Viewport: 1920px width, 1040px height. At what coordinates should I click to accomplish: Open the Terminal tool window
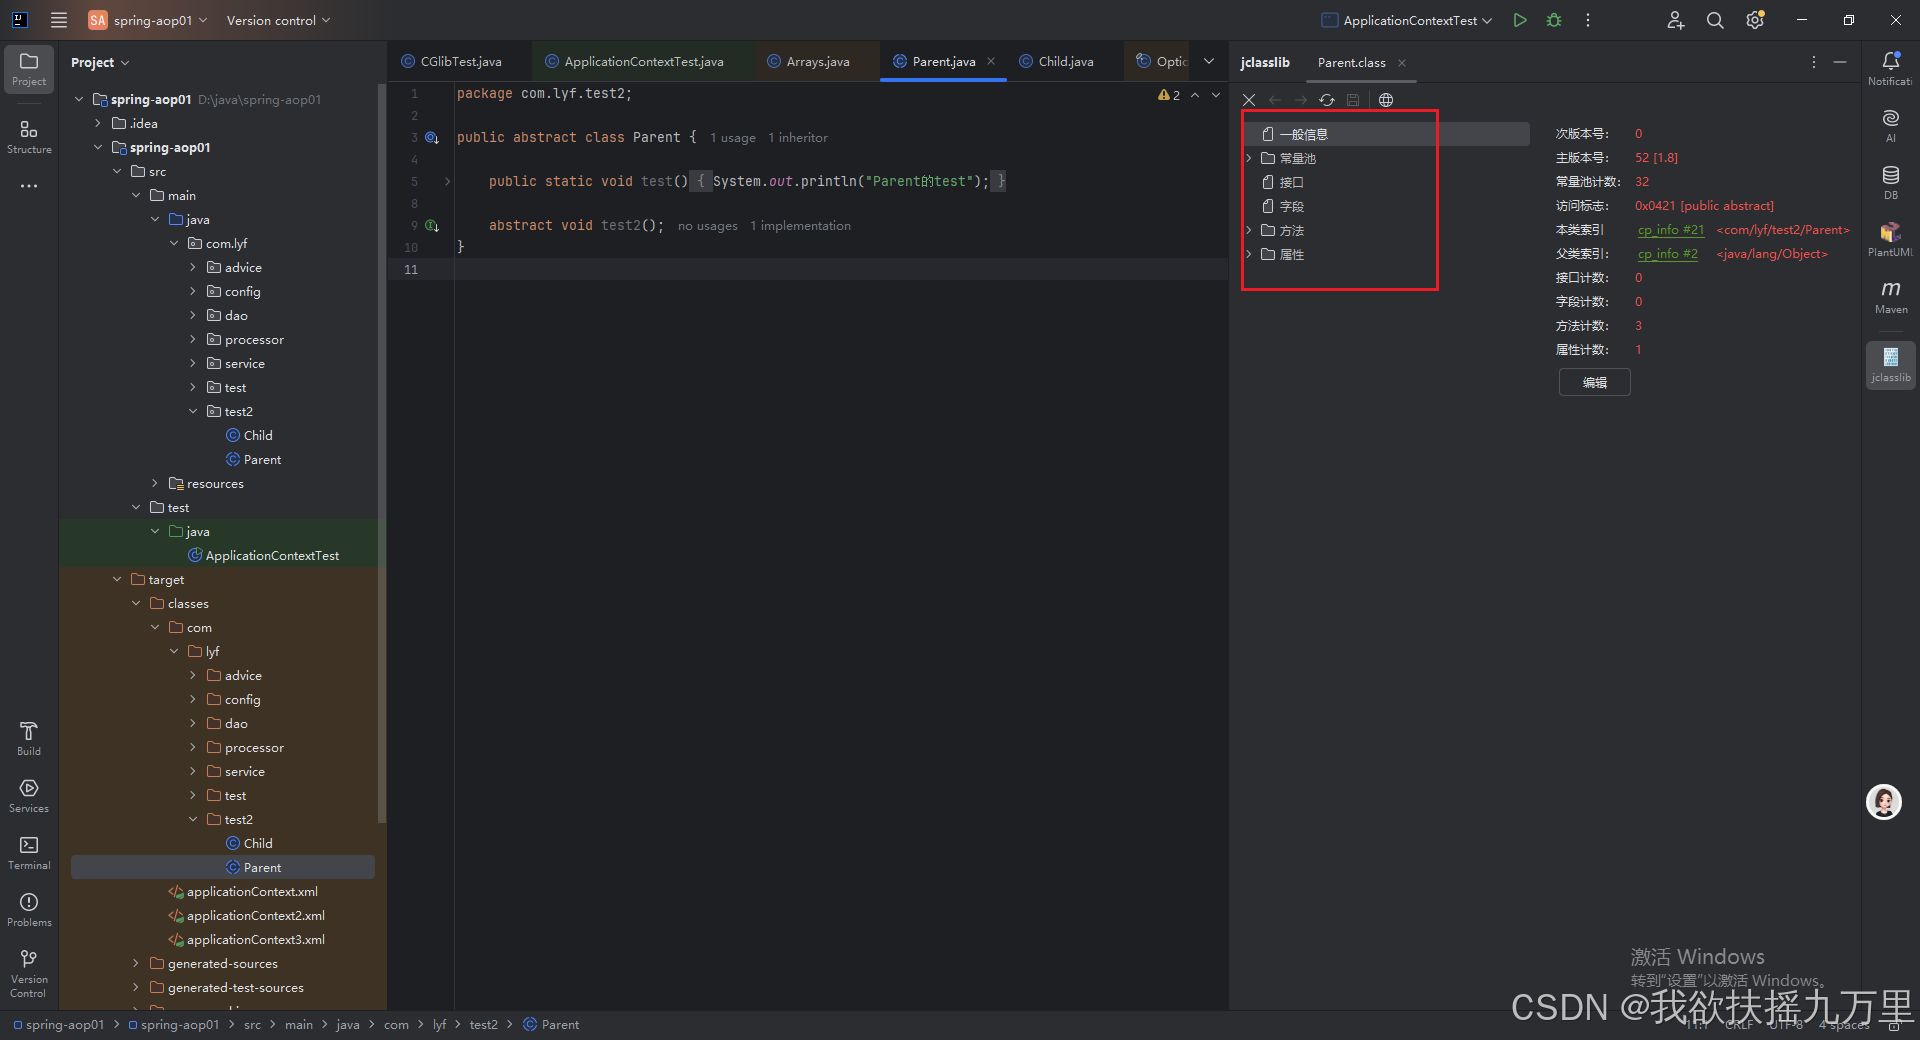click(x=28, y=852)
